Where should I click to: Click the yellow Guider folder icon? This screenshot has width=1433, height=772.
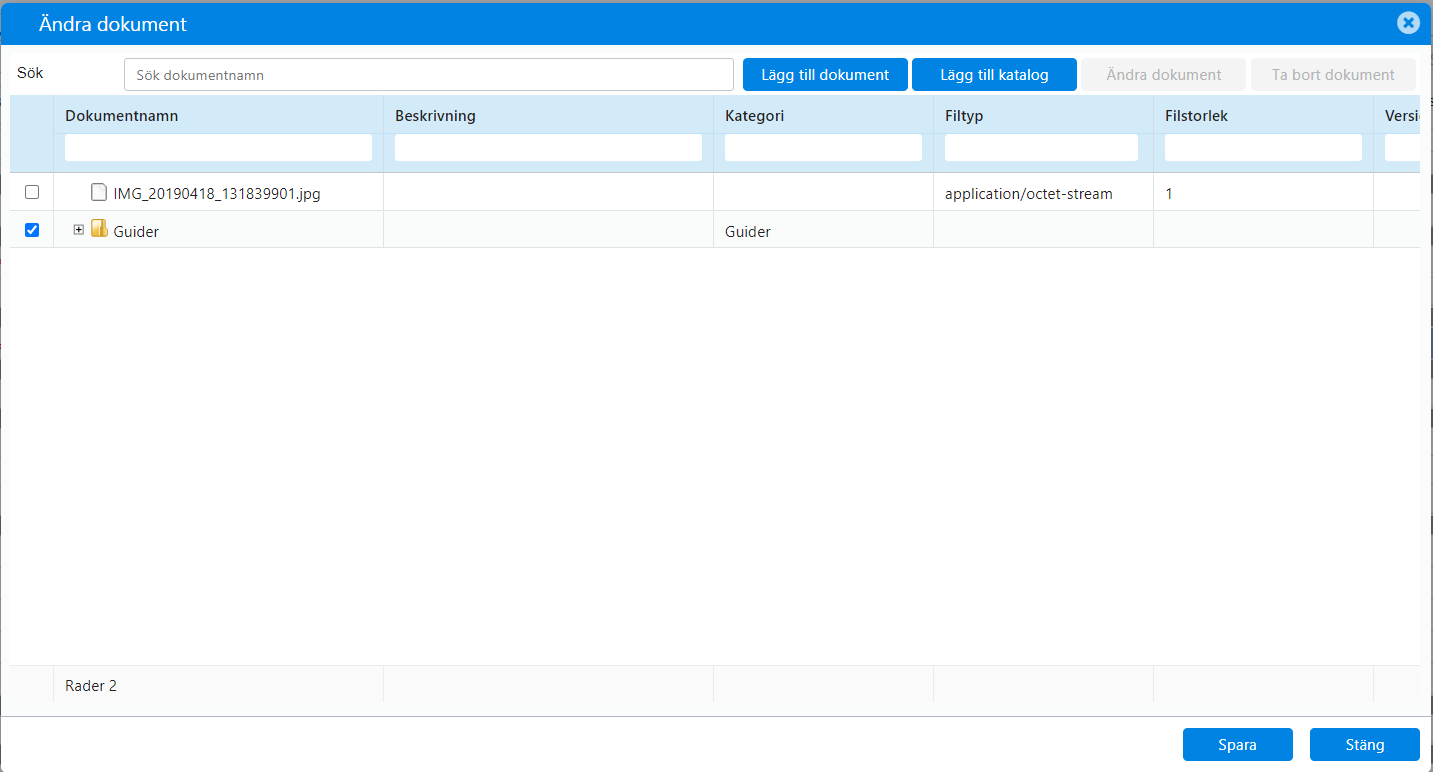click(x=99, y=229)
